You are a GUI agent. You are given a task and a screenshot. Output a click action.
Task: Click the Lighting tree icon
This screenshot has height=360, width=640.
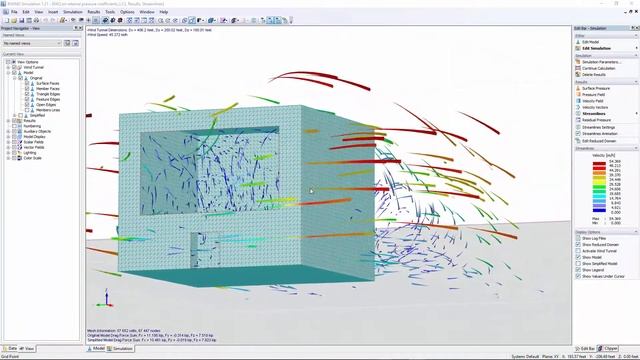[20, 153]
